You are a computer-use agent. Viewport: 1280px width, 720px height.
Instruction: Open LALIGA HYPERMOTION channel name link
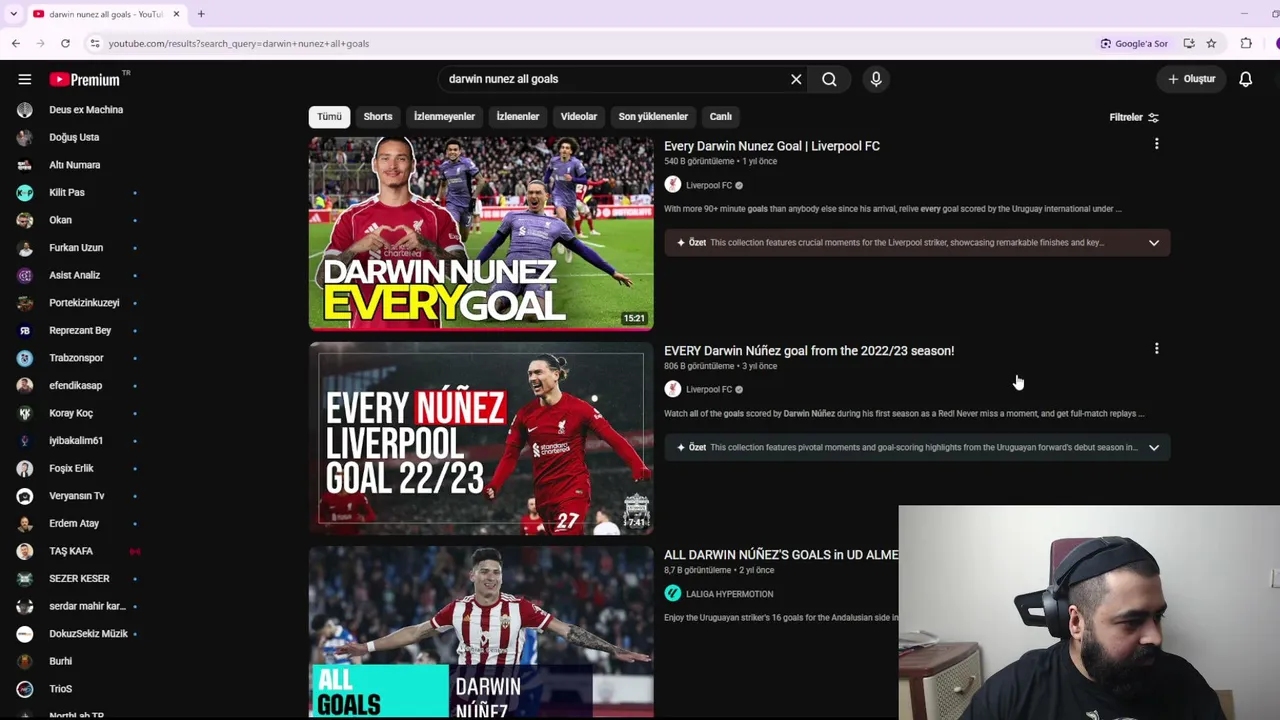pyautogui.click(x=729, y=594)
